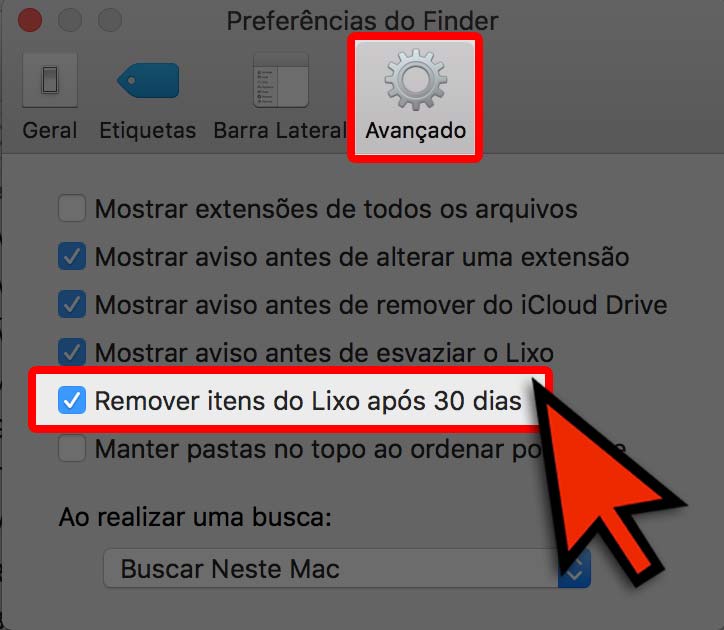The width and height of the screenshot is (724, 630).
Task: Enable Mostrar extensões de todos os arquivos
Action: (x=72, y=208)
